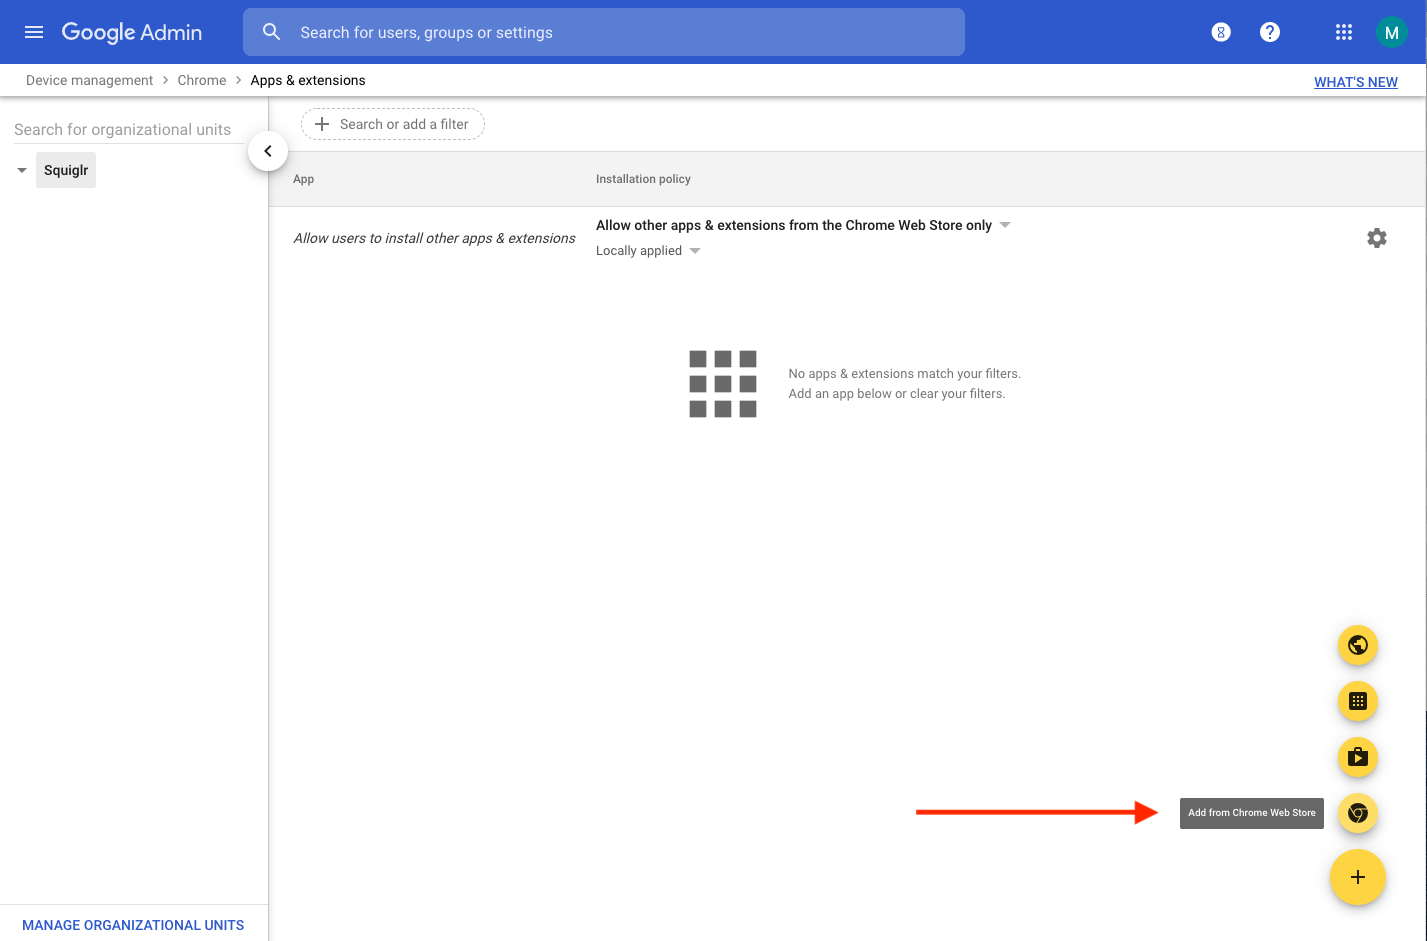
Task: Open the hourglass tasks icon
Action: [x=1221, y=32]
